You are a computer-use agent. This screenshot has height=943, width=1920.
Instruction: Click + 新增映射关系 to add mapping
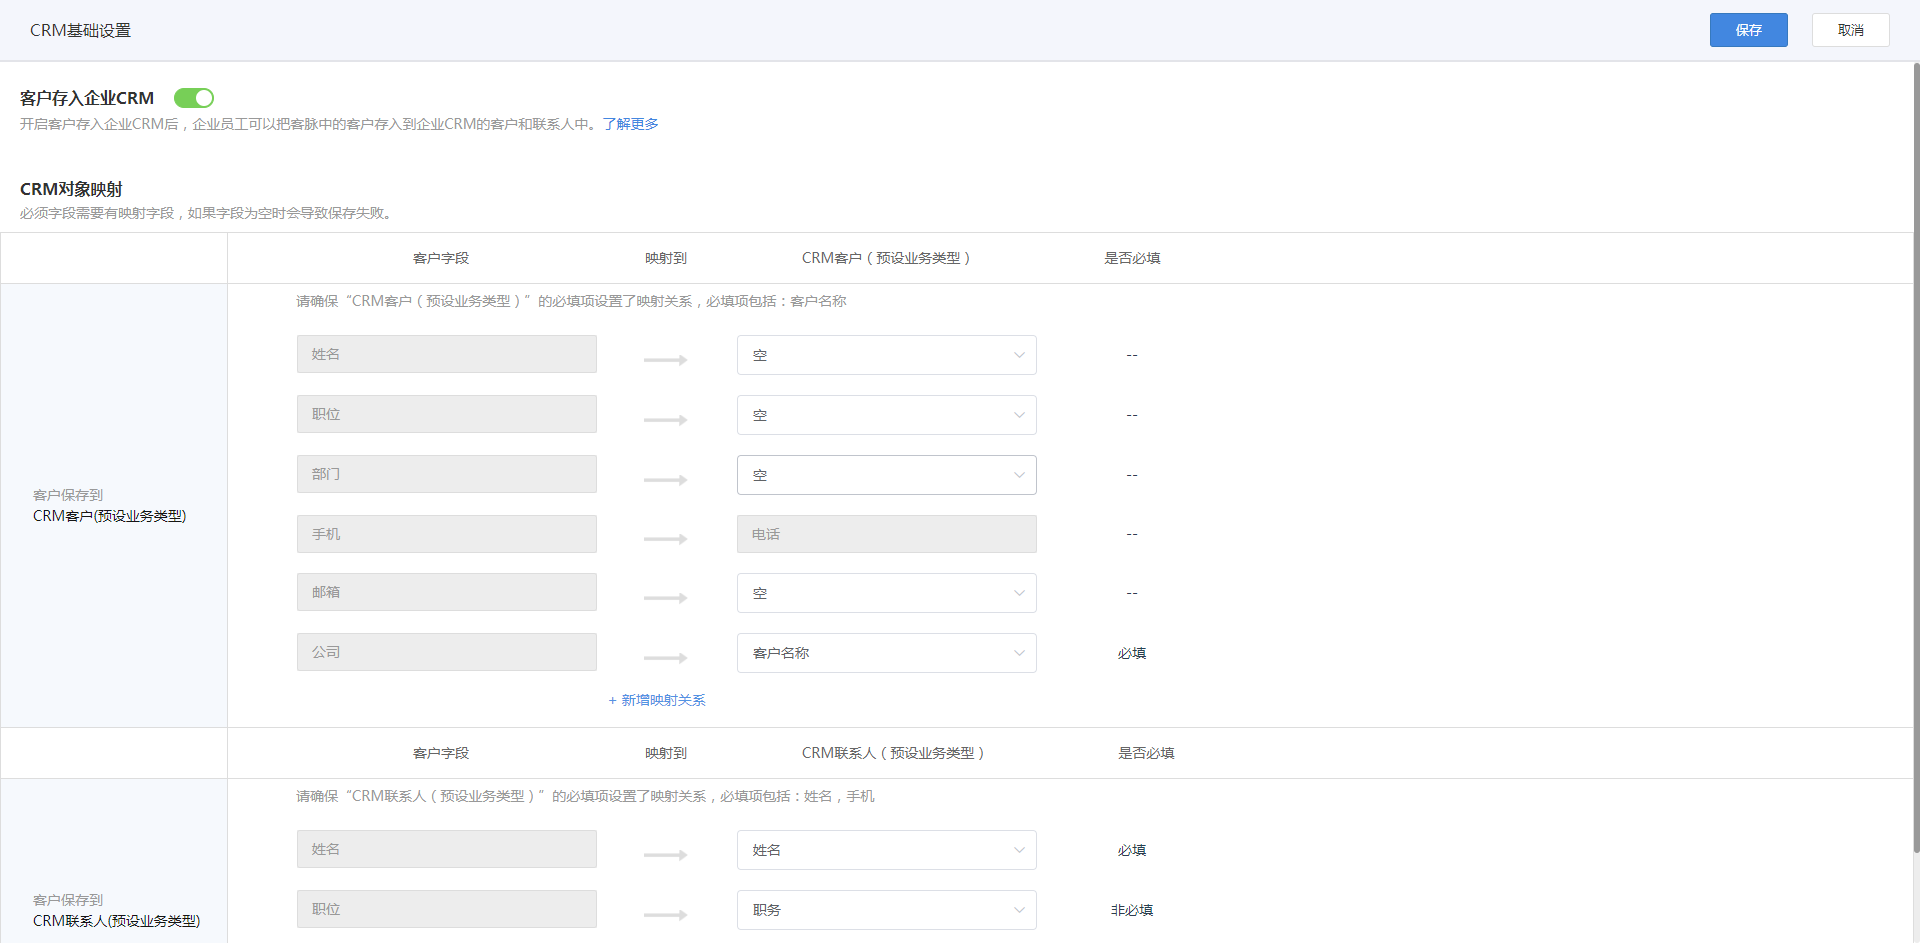[x=657, y=700]
